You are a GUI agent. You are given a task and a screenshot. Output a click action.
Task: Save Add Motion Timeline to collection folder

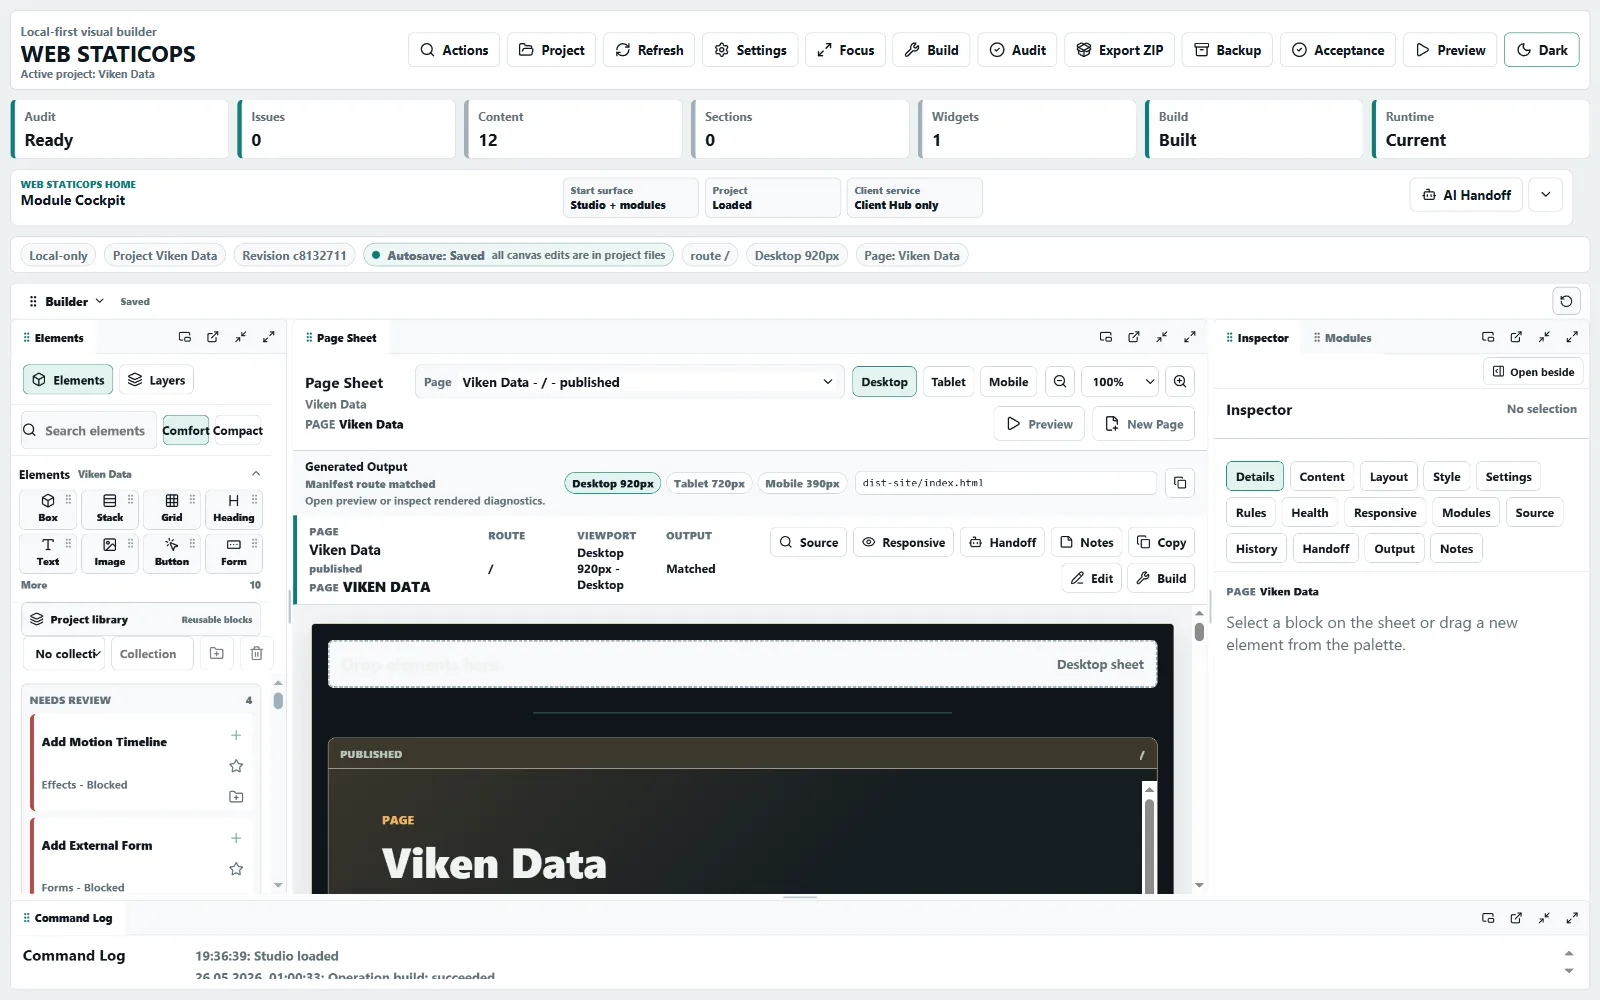(x=236, y=797)
